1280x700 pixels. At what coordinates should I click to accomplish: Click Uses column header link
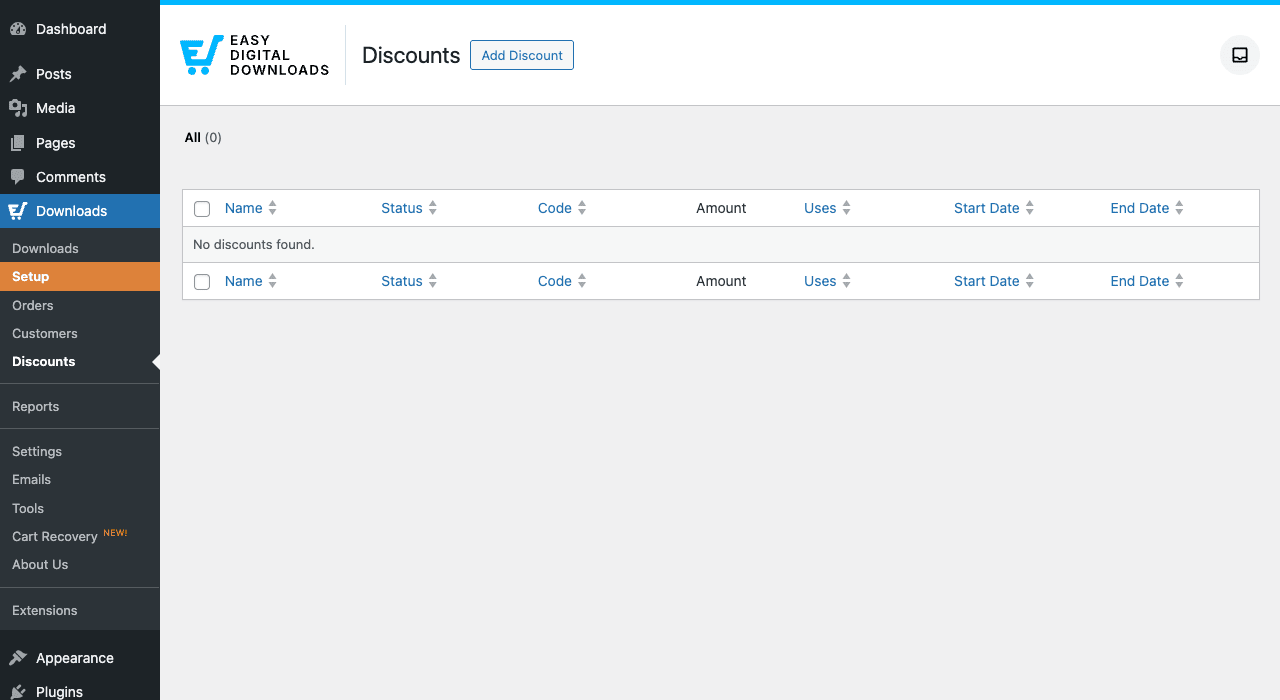point(820,208)
